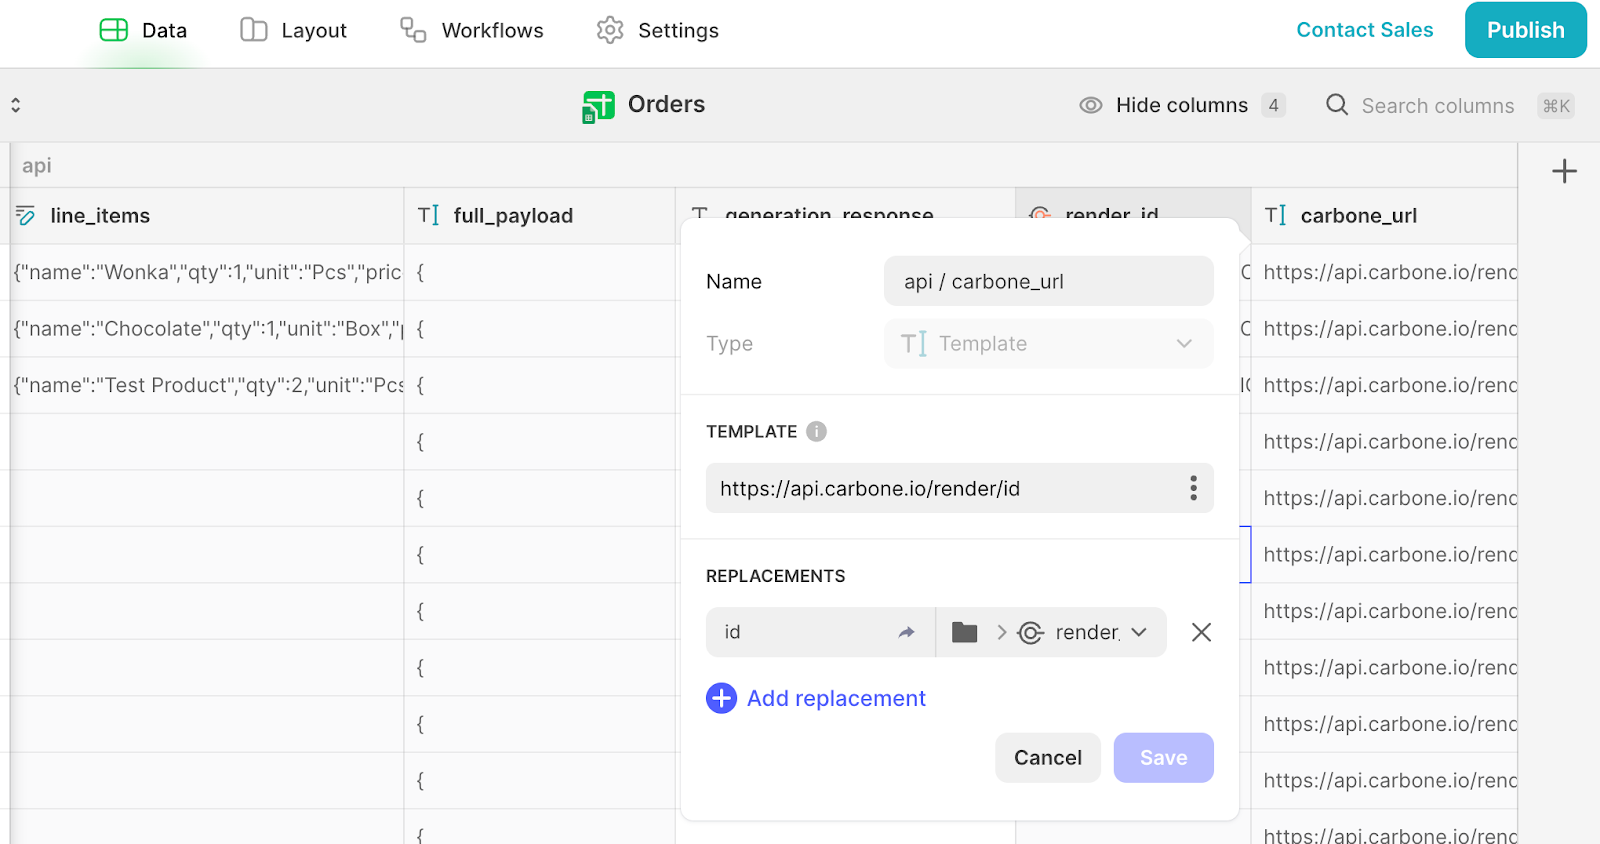Select carbone_url cell in the Wonka row
The image size is (1600, 844).
pyautogui.click(x=1384, y=272)
